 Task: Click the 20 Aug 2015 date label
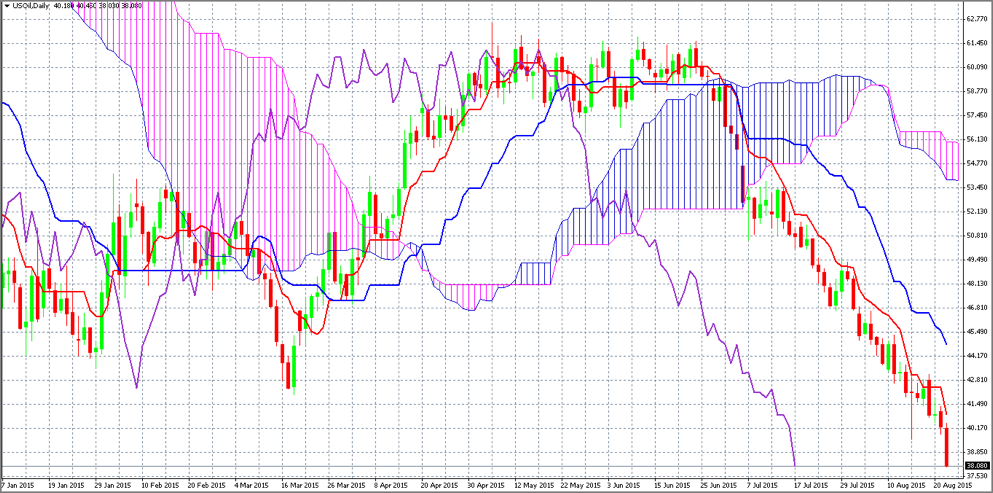(x=950, y=486)
